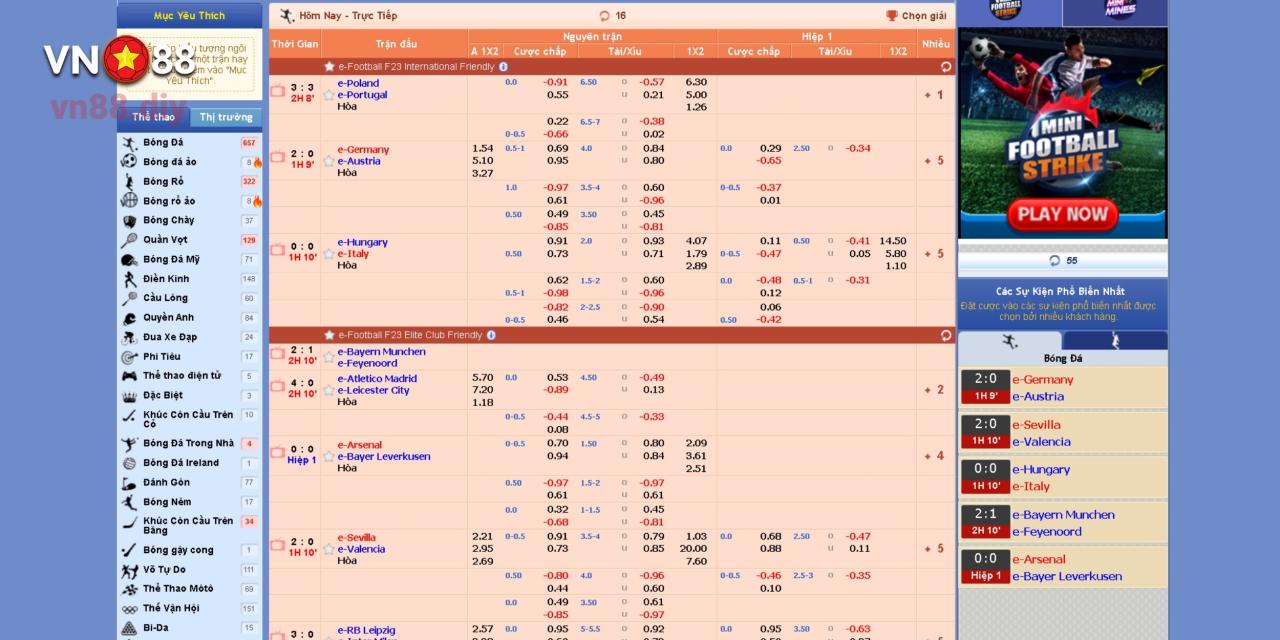Viewport: 1280px width, 640px height.
Task: Open the Võ Tự Do sport link
Action: point(164,570)
